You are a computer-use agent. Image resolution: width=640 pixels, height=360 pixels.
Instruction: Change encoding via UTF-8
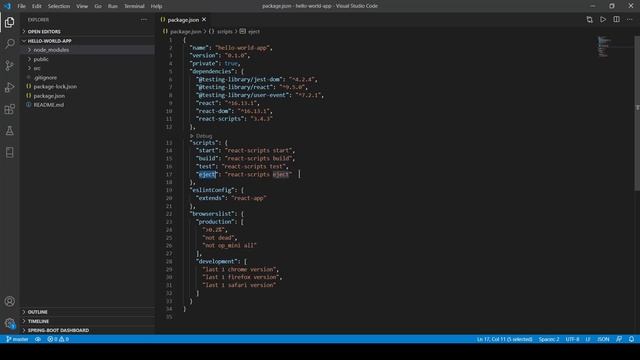(573, 339)
